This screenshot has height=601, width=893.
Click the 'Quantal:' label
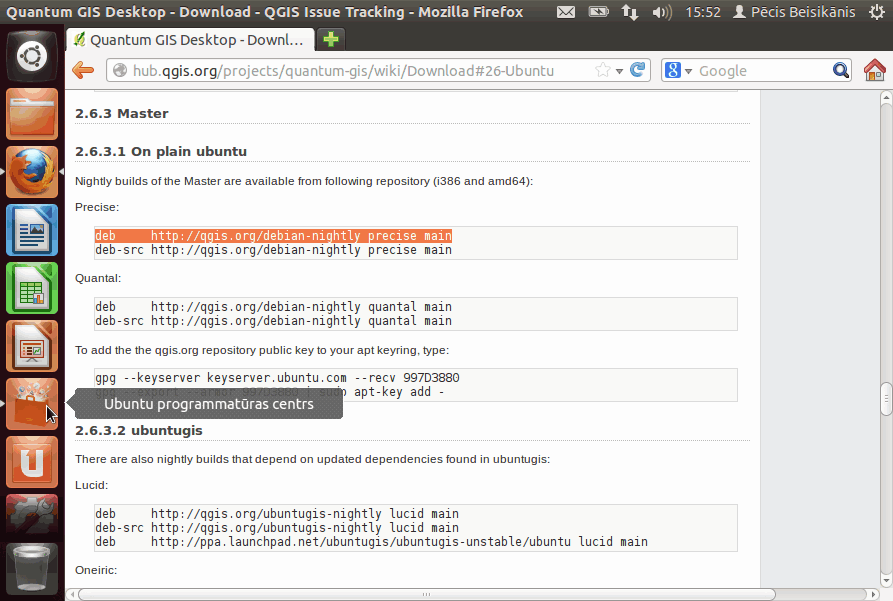(98, 279)
